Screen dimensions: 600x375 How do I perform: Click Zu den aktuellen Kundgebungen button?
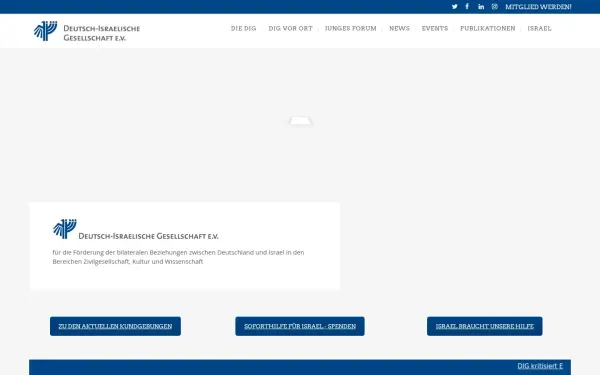point(115,326)
